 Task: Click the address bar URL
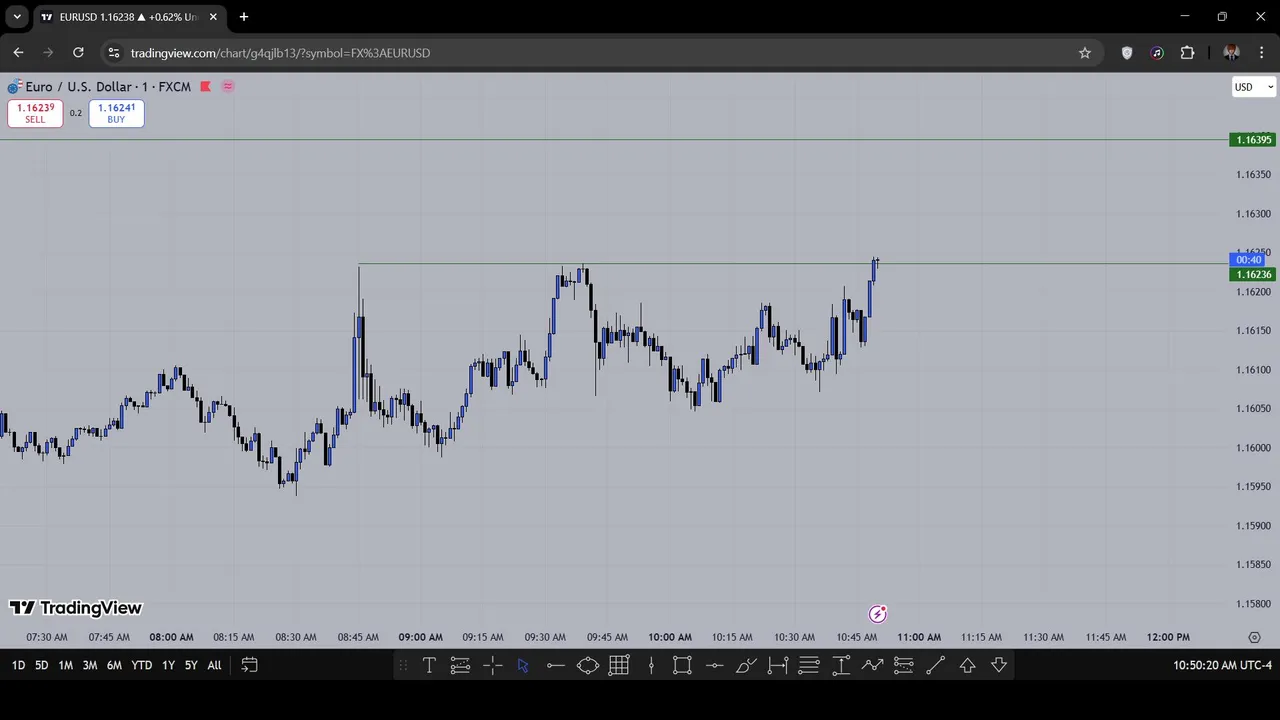coord(280,53)
